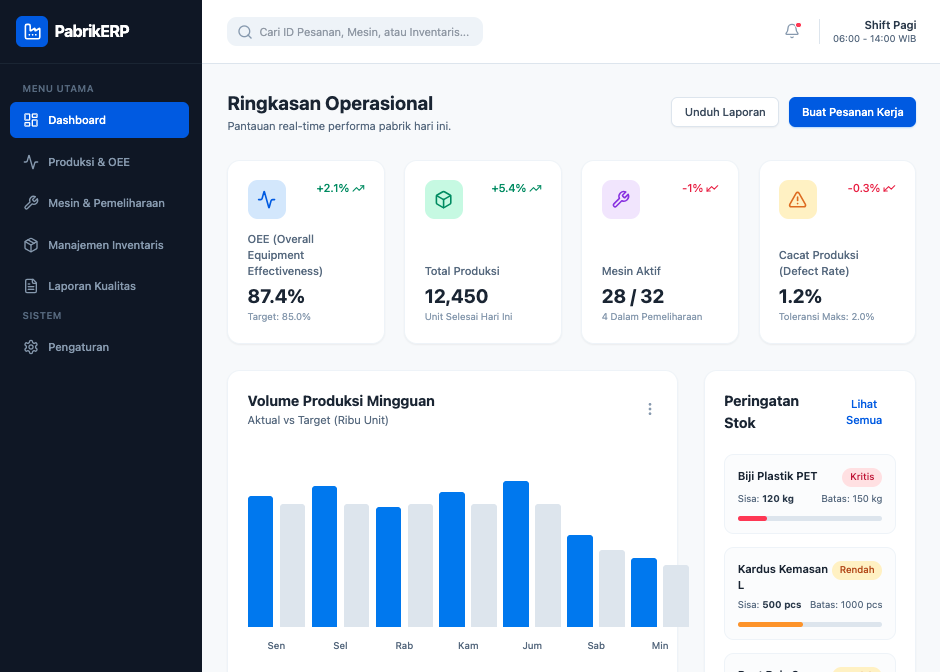This screenshot has height=672, width=940.
Task: Select the OEE pulse icon on the OEE card
Action: tap(266, 199)
